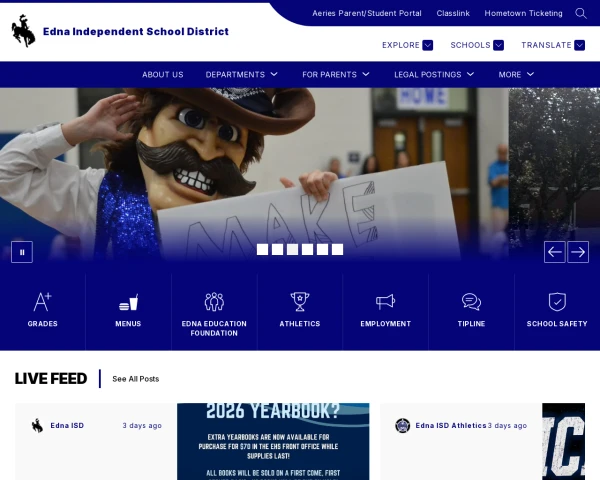This screenshot has height=480, width=600.
Task: Open the Classlink link
Action: pos(453,13)
